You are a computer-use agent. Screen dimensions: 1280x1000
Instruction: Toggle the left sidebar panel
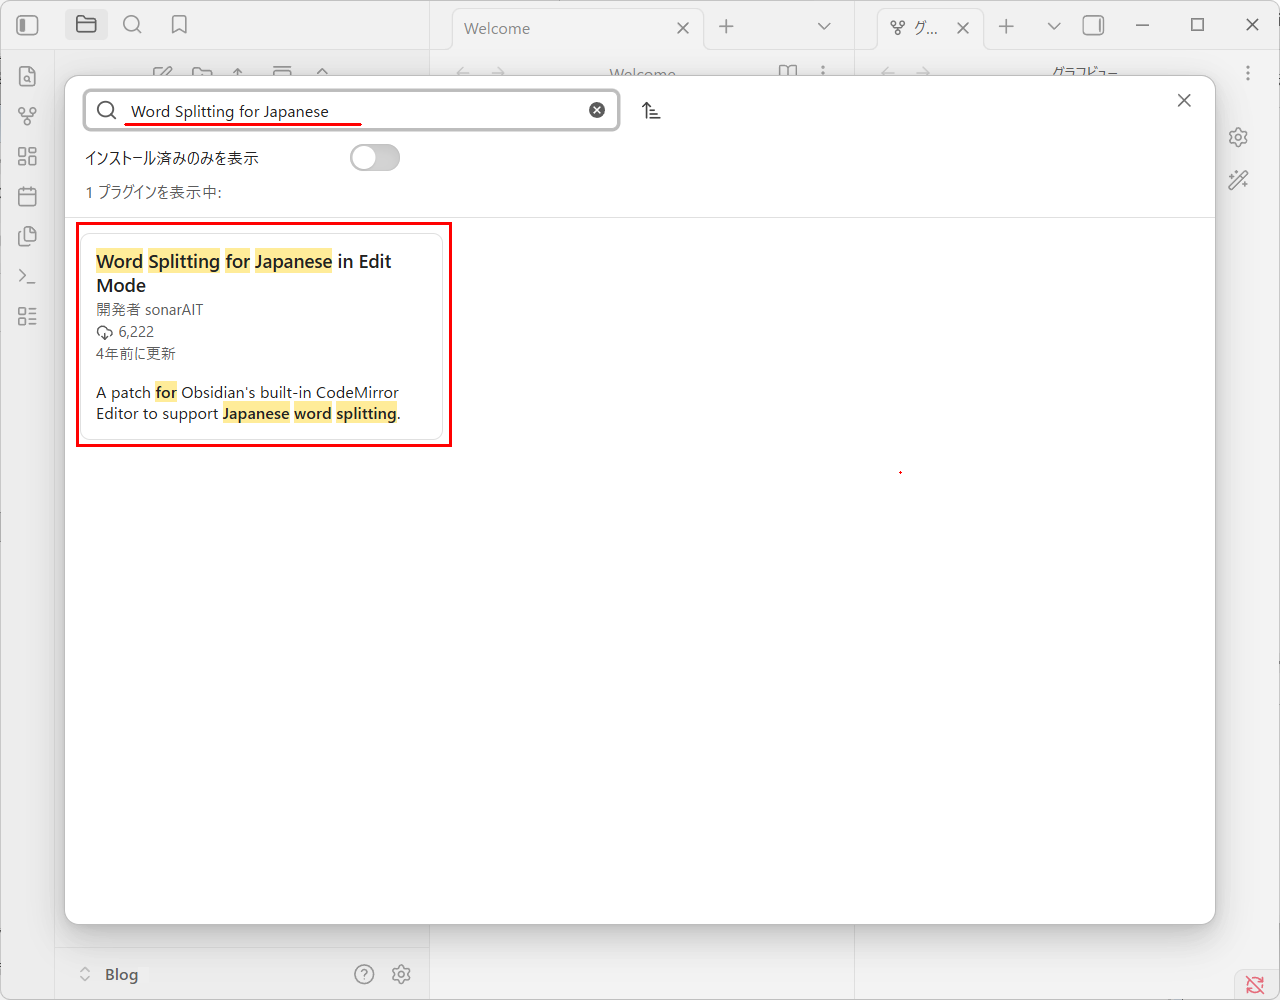tap(28, 25)
